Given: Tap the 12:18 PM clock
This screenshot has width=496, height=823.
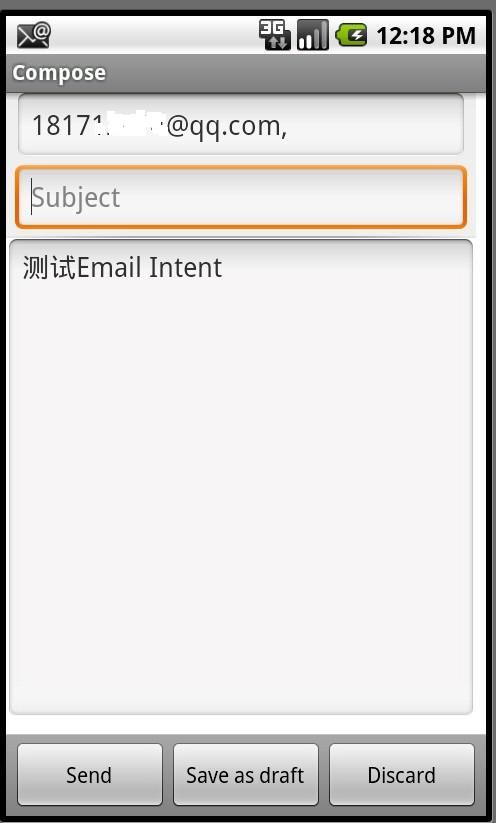Looking at the screenshot, I should pos(426,36).
